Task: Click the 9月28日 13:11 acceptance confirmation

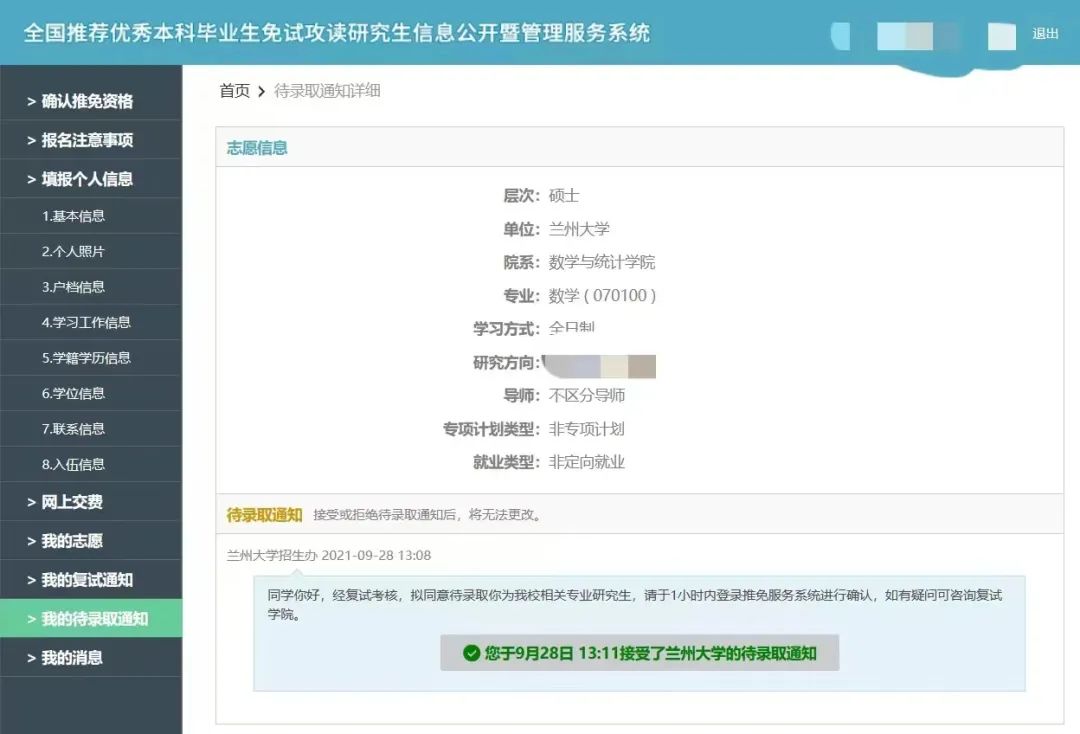Action: (640, 653)
